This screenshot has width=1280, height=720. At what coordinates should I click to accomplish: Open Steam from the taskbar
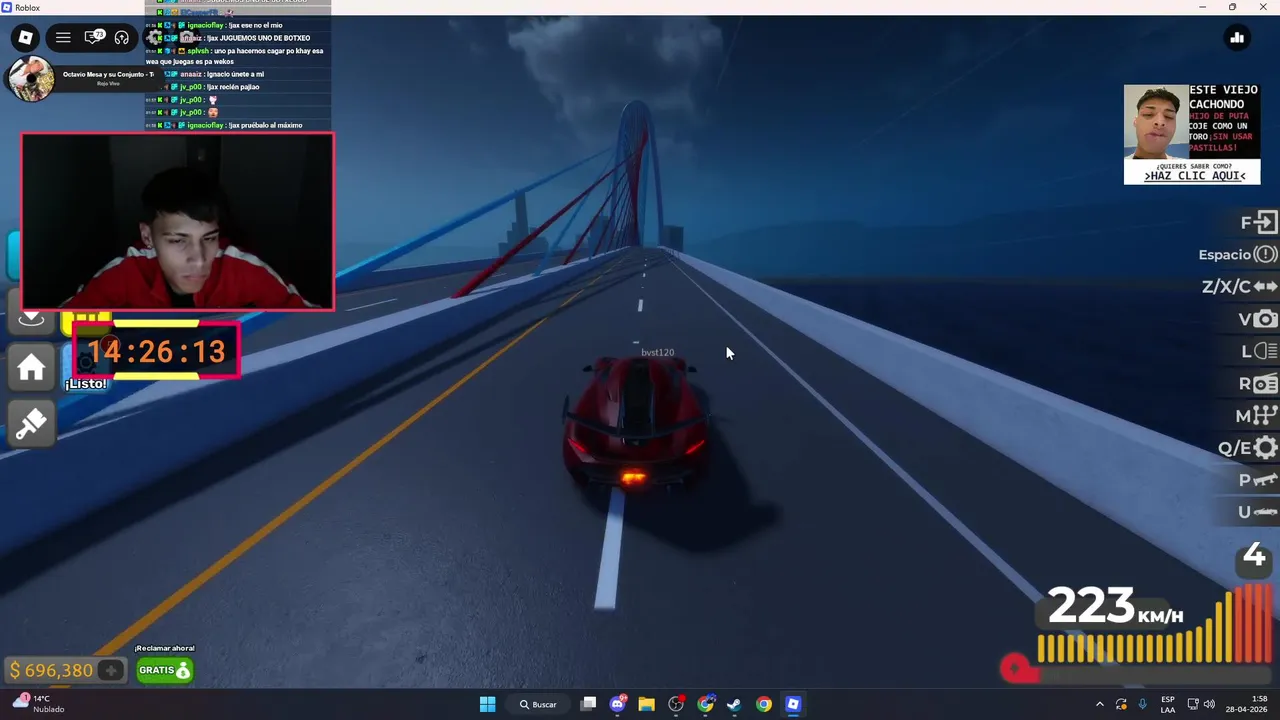tap(734, 704)
